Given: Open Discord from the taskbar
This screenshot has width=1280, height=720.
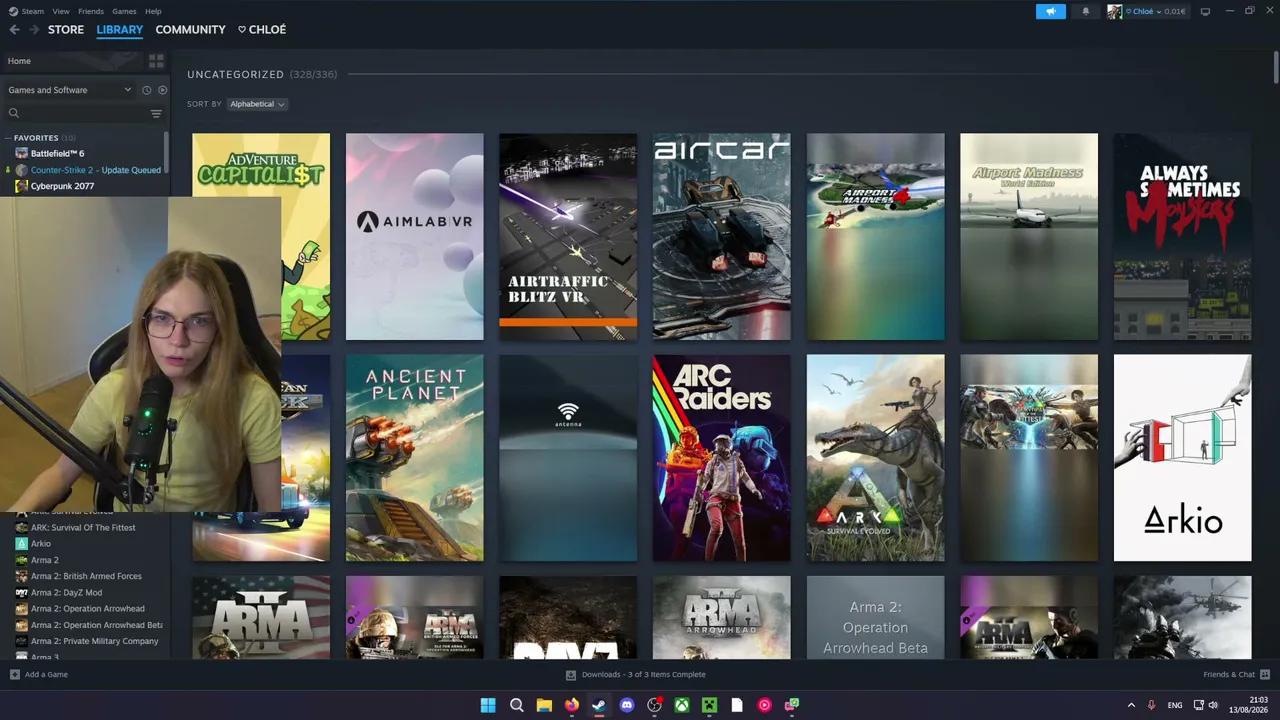Looking at the screenshot, I should pyautogui.click(x=627, y=705).
